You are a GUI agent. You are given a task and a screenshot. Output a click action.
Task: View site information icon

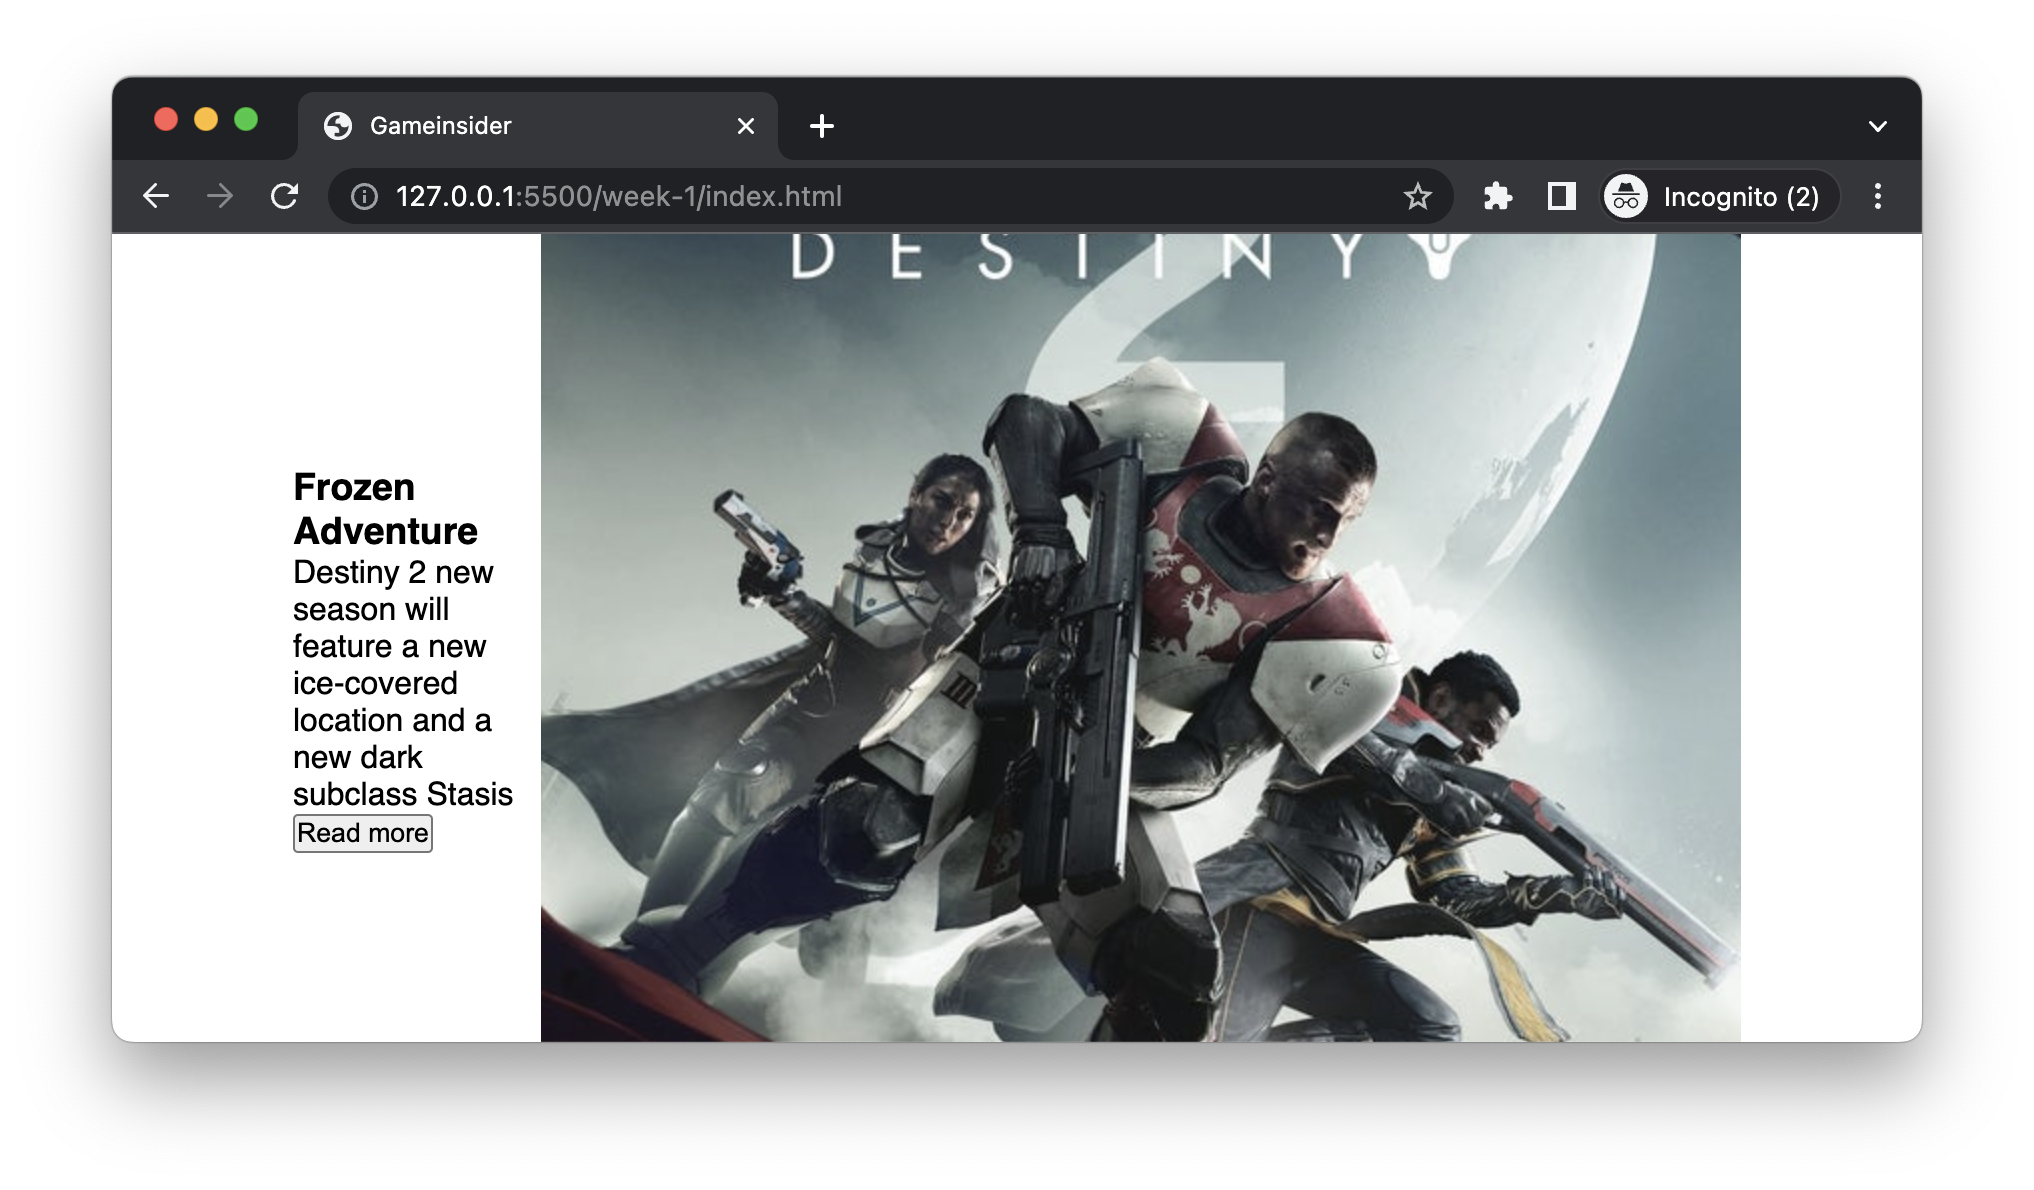(x=364, y=197)
